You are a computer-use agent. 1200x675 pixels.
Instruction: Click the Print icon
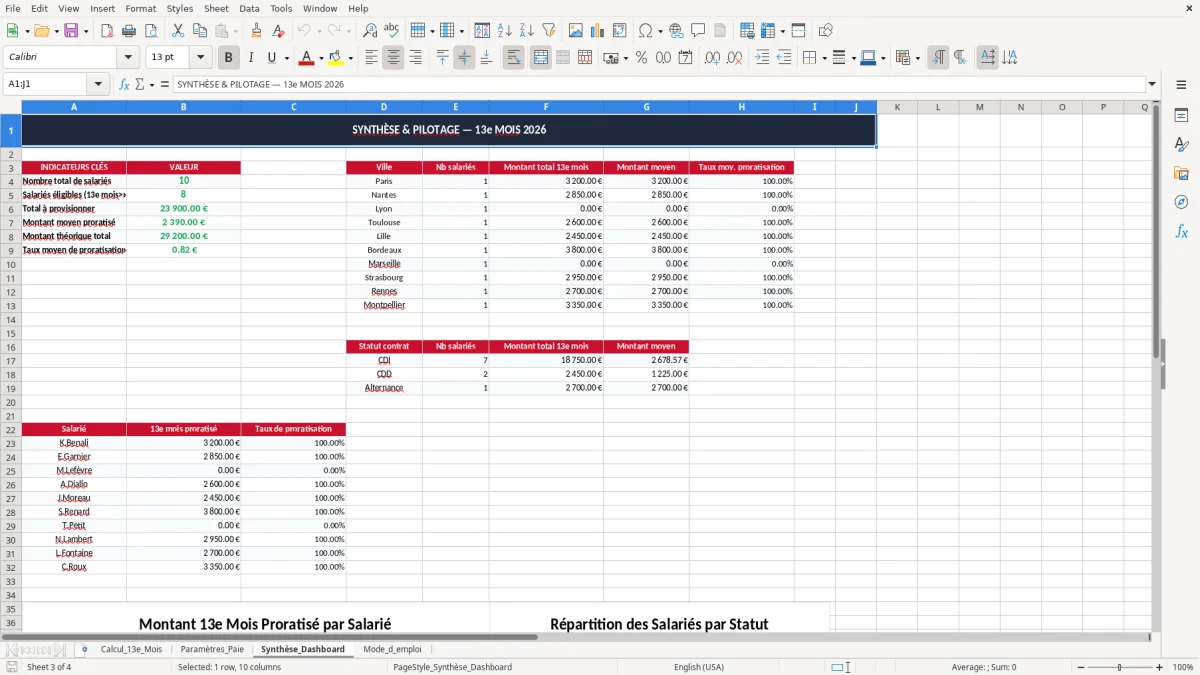tap(129, 31)
